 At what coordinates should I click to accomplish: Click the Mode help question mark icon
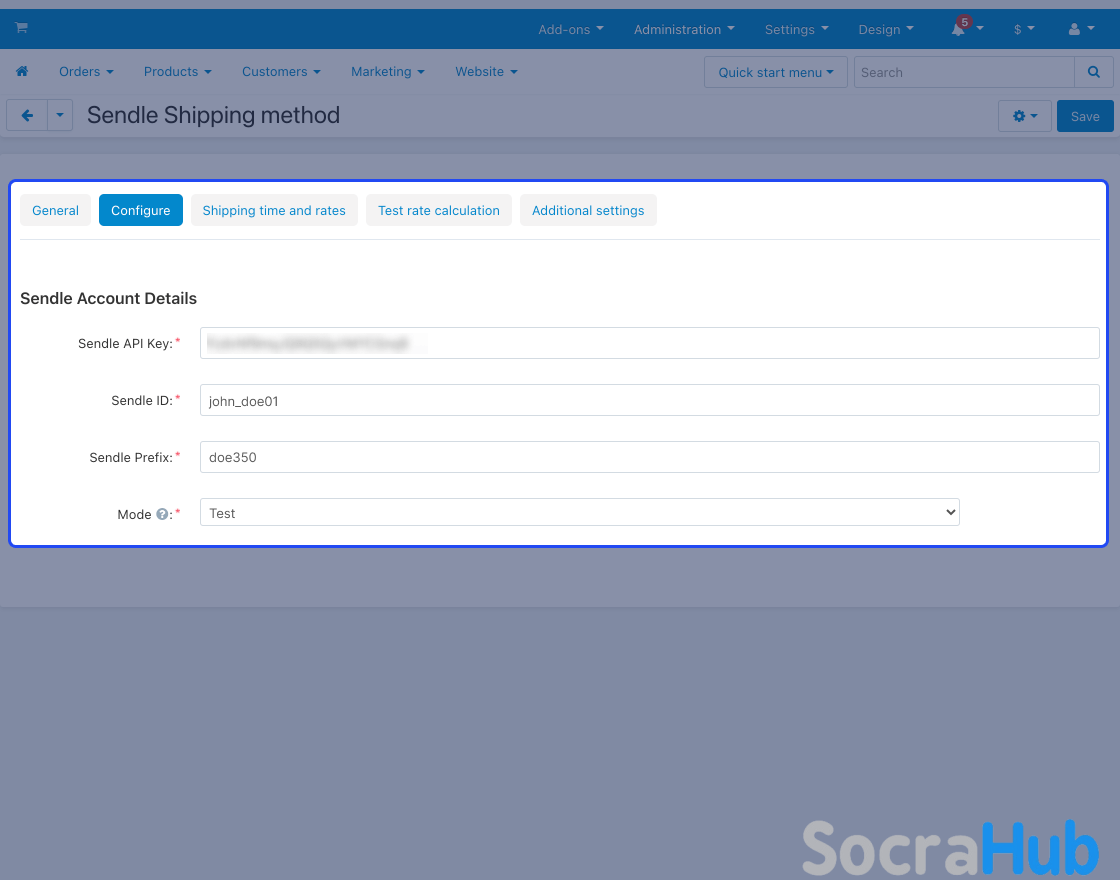point(161,514)
